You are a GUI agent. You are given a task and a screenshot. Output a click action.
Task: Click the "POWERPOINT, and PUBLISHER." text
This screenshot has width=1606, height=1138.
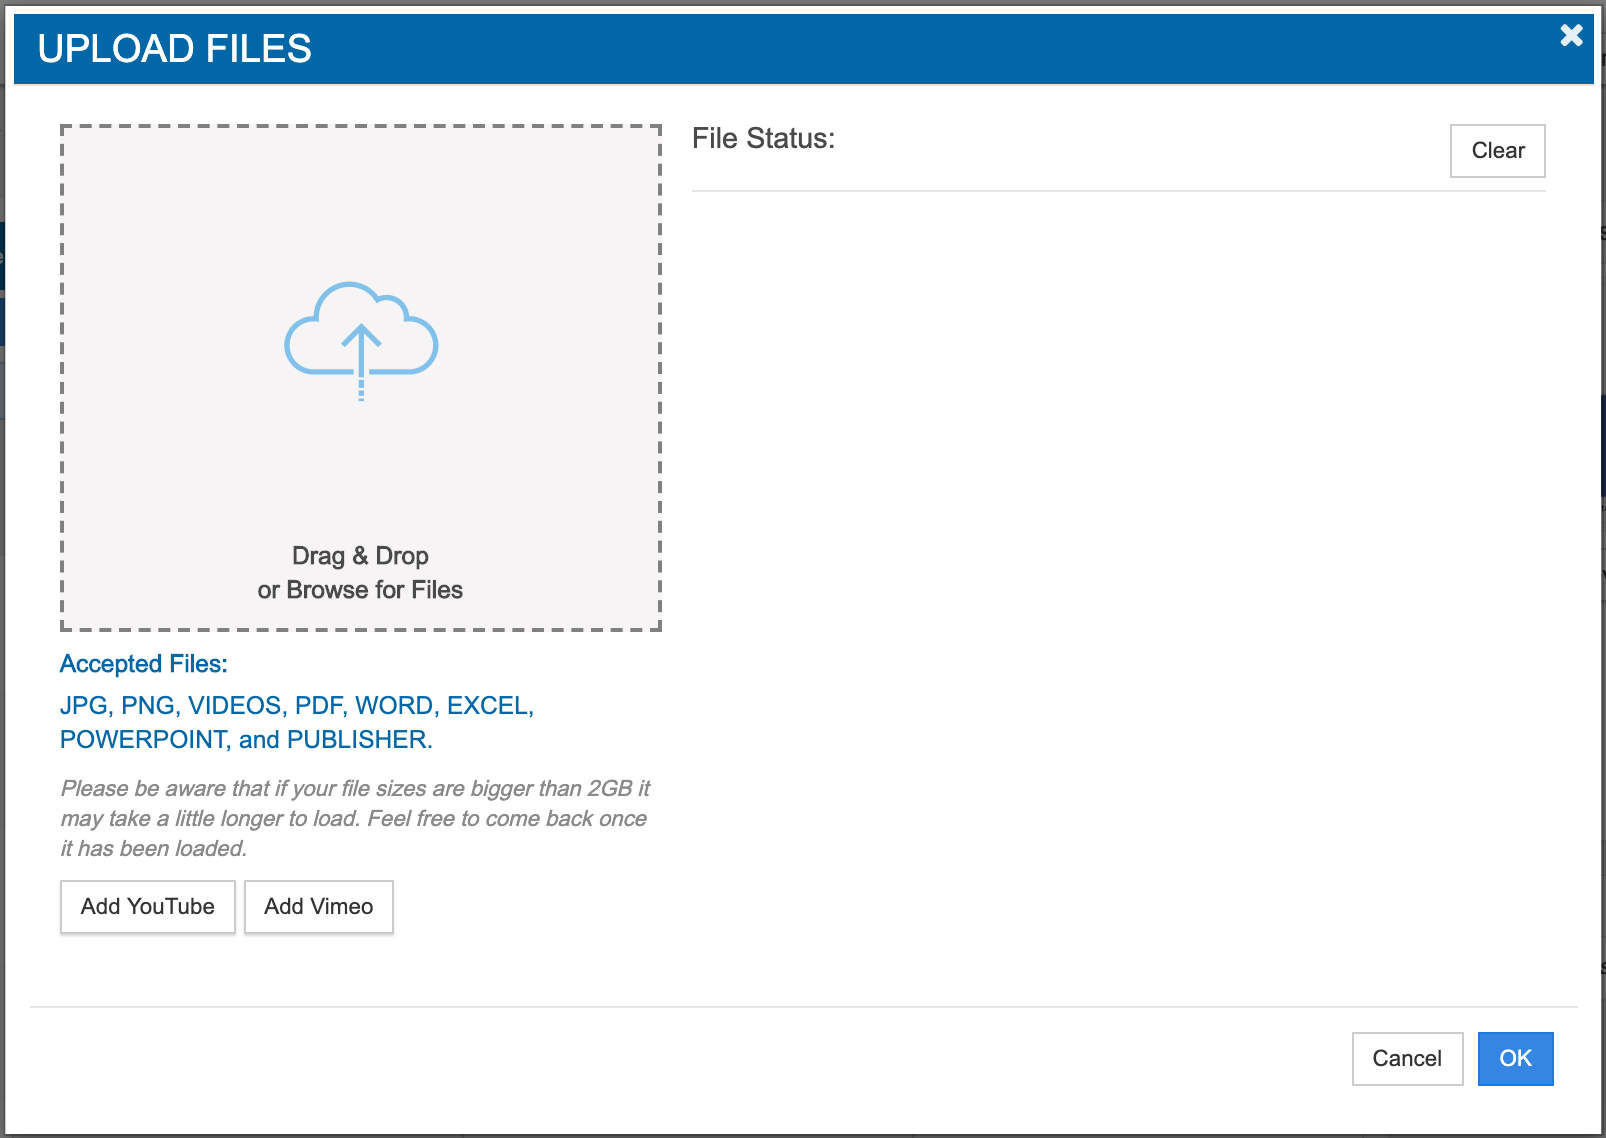click(246, 740)
